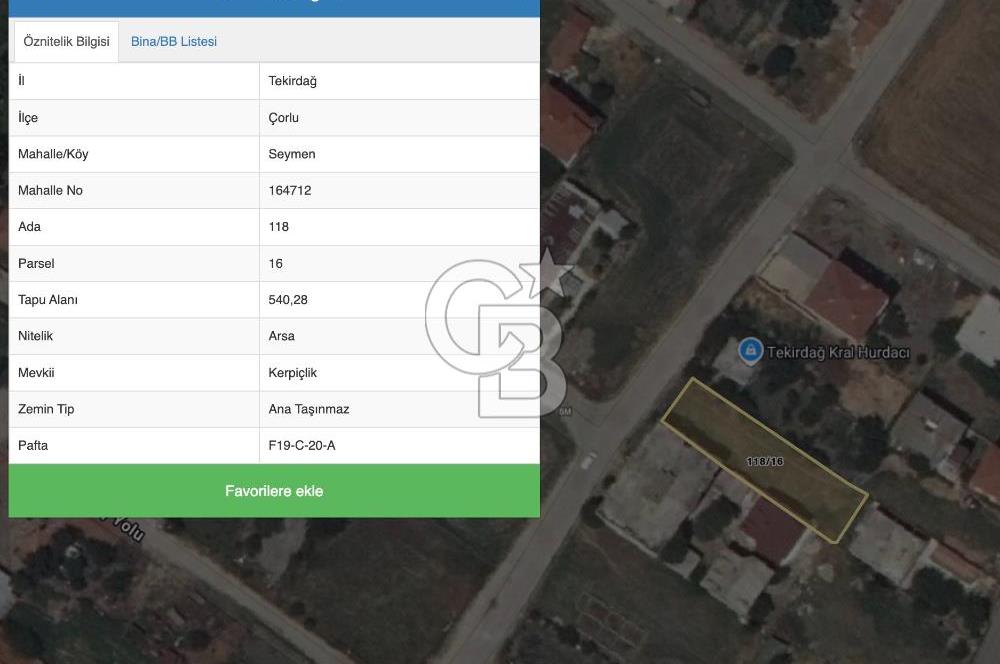Switch to the Öznitelik Bilgisi tab

(x=66, y=41)
